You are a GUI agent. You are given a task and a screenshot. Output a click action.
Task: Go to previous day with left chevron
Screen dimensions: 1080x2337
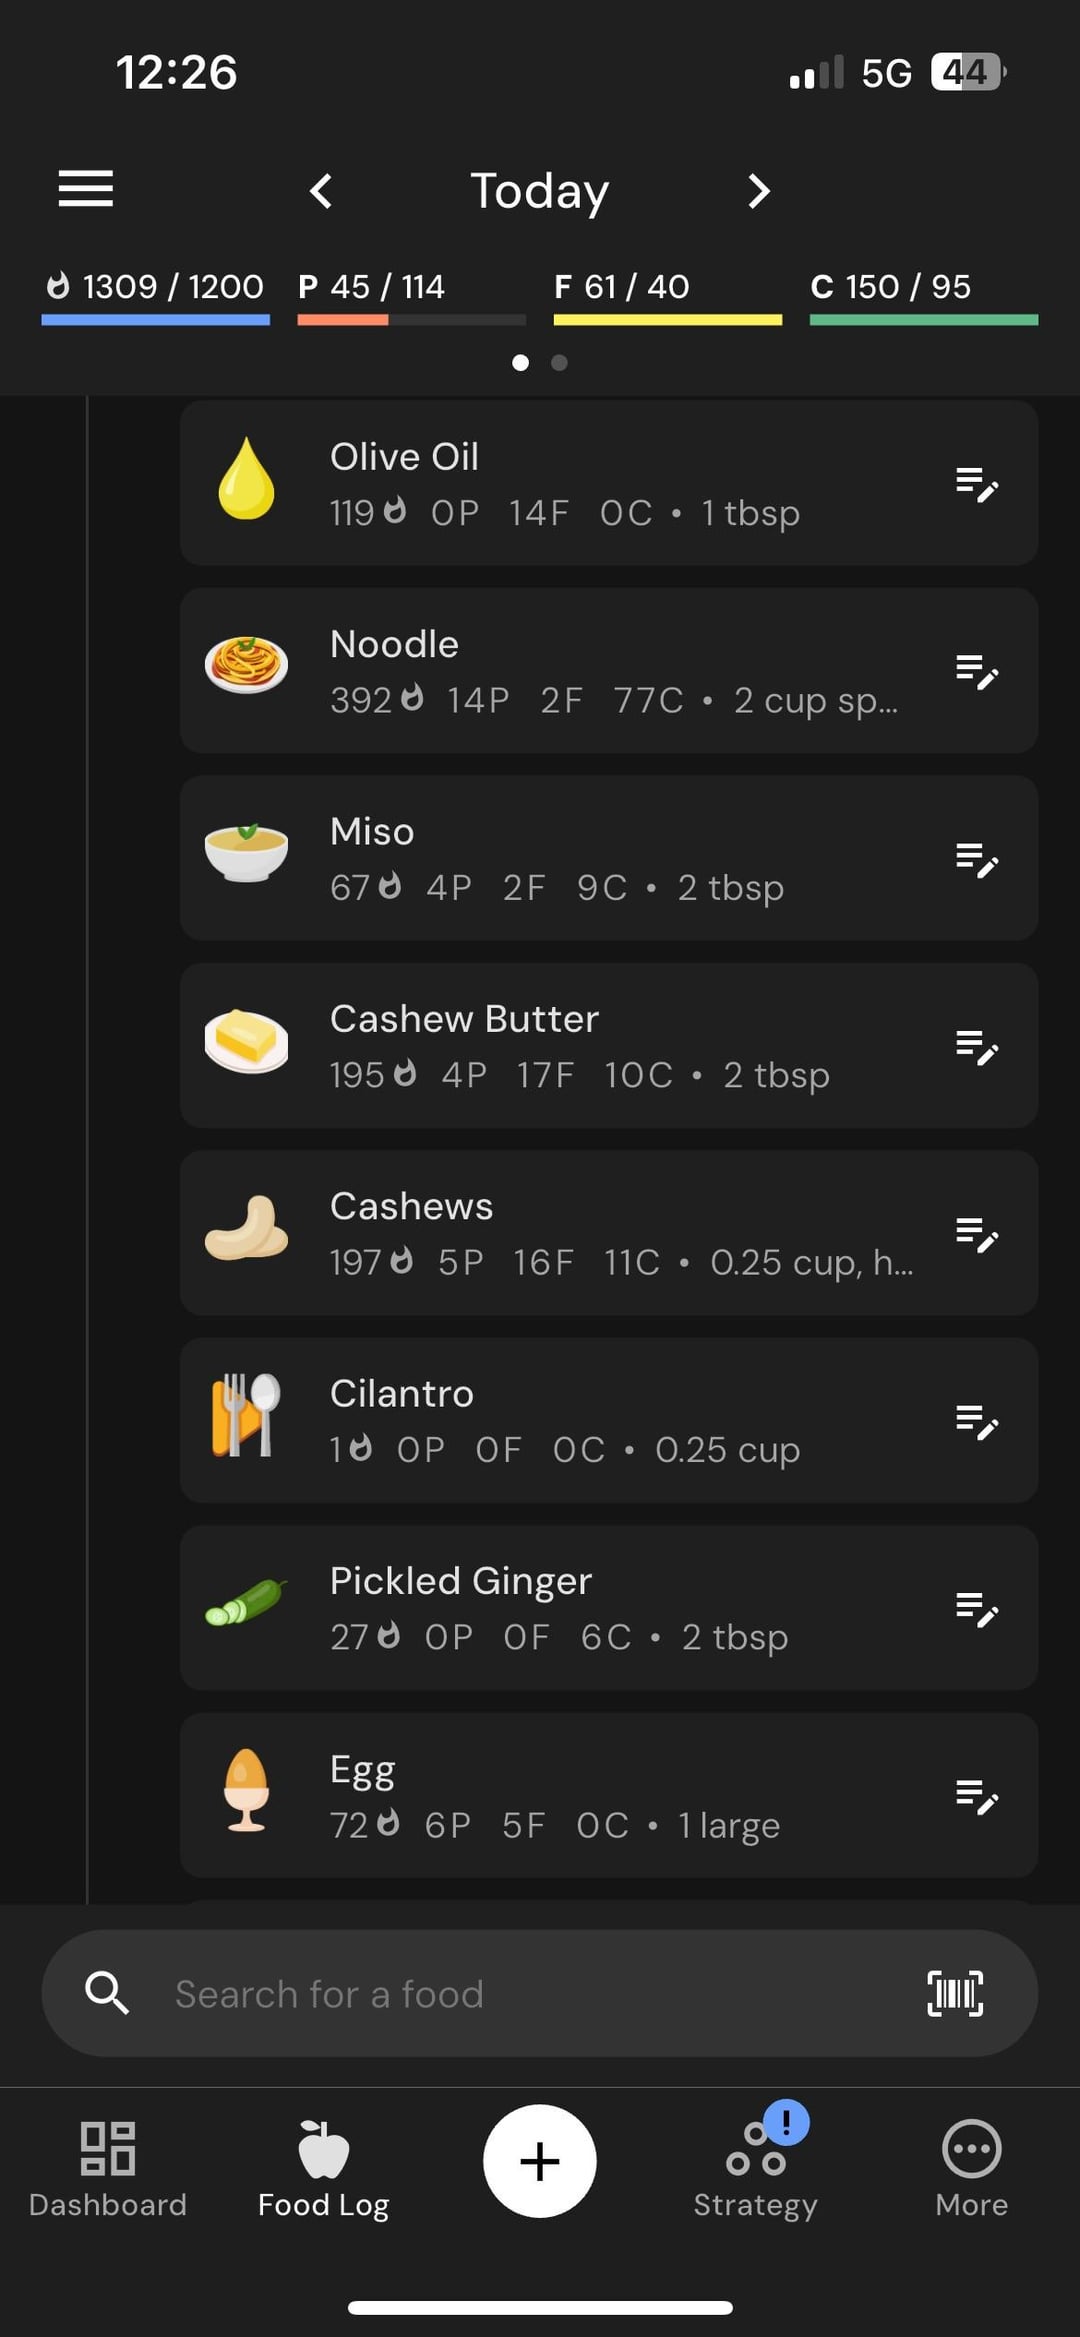(x=321, y=191)
